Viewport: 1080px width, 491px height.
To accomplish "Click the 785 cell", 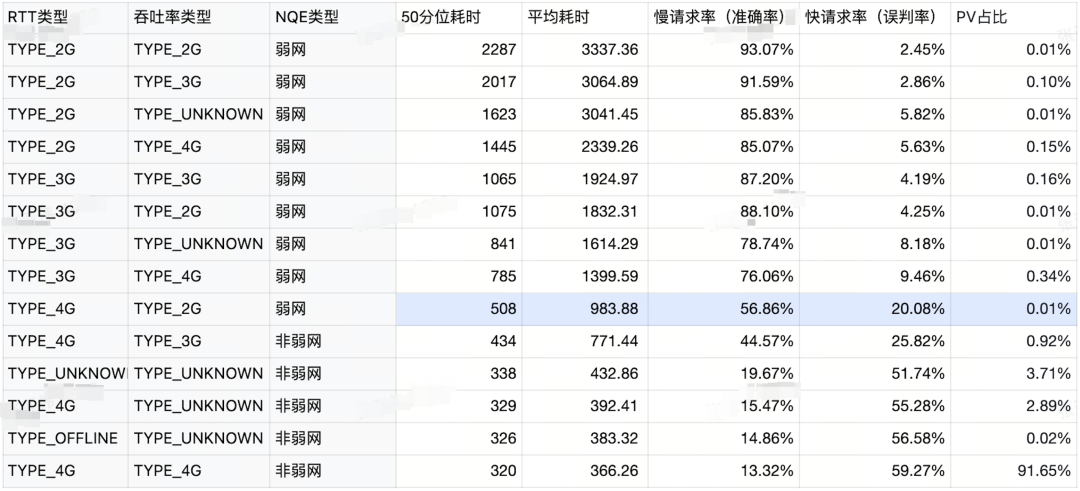I will (x=459, y=276).
